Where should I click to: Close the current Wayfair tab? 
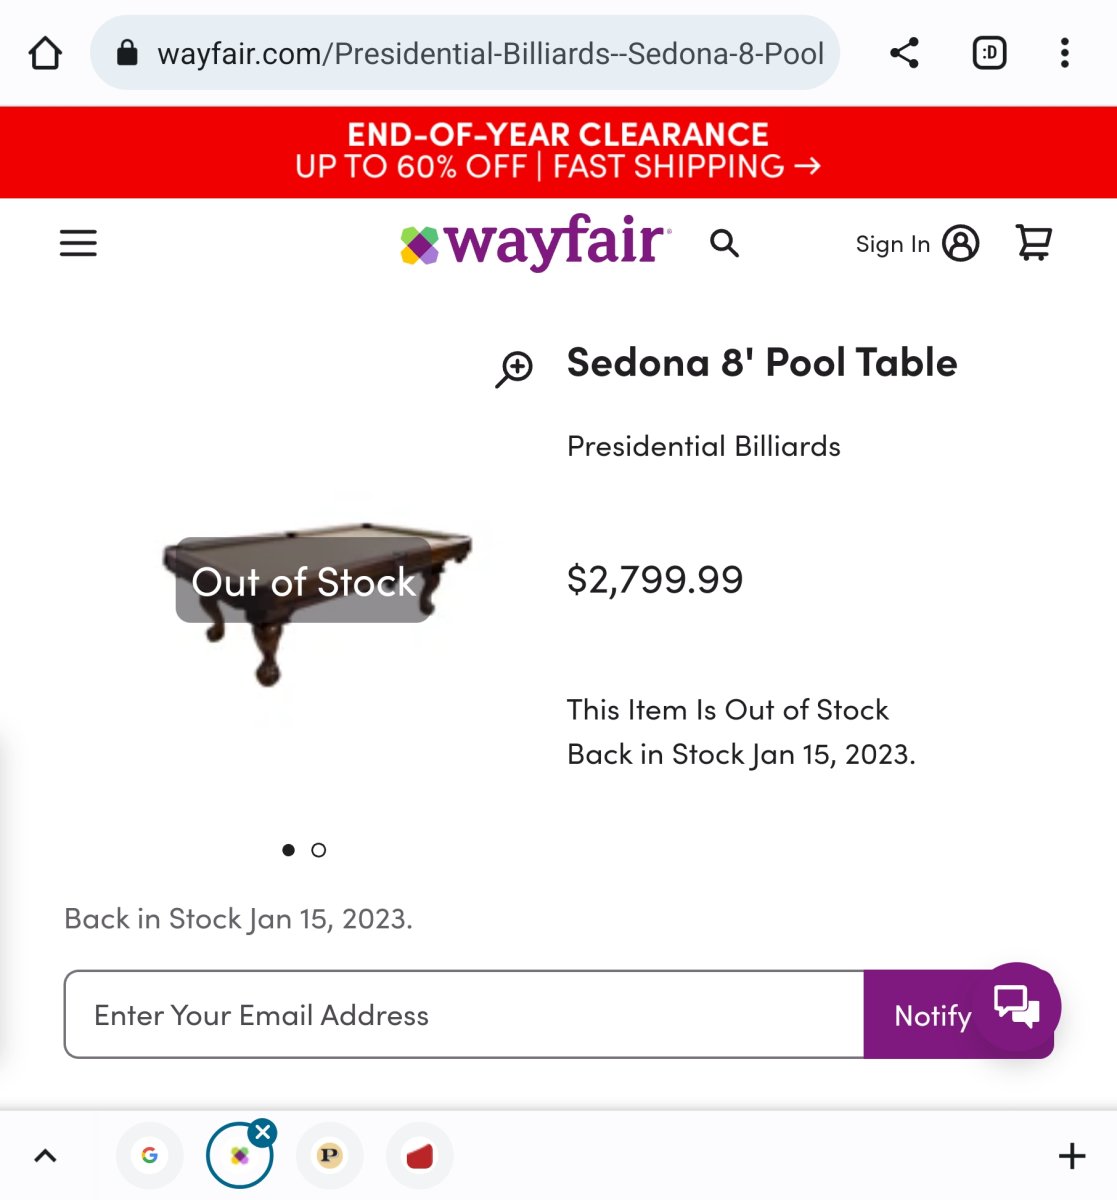tap(263, 1132)
